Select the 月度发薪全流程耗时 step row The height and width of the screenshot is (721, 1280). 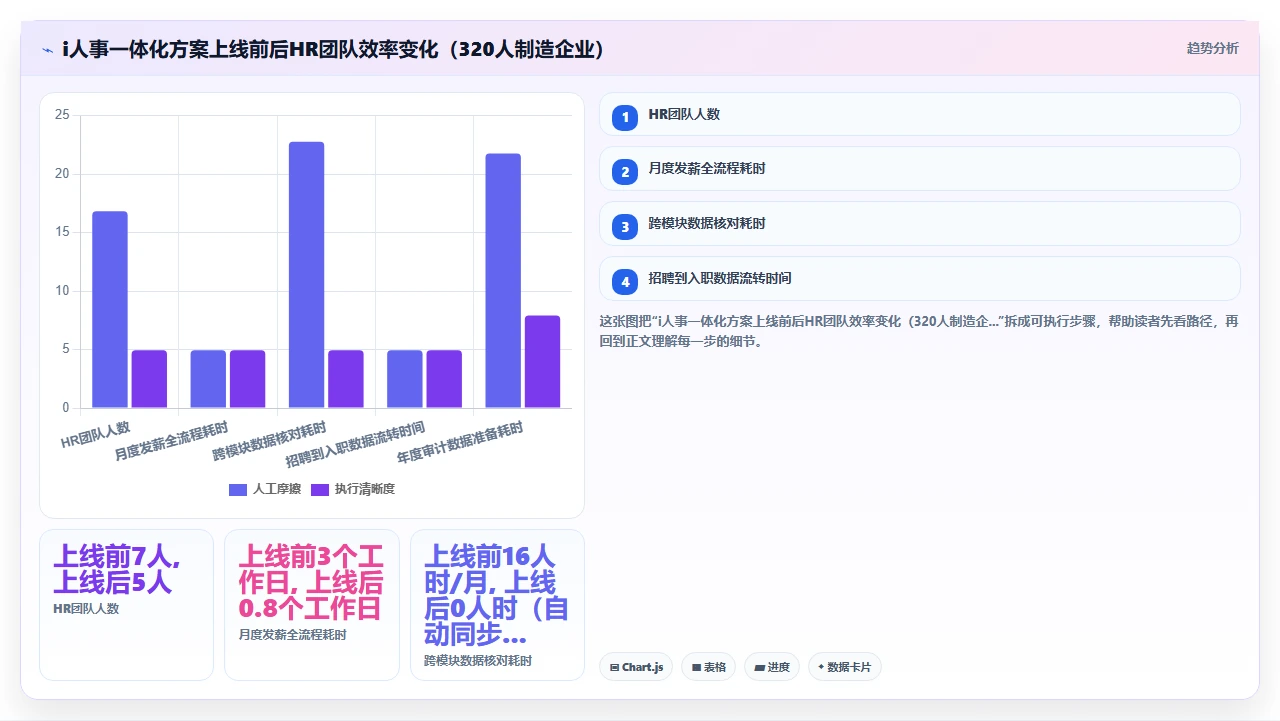tap(919, 169)
